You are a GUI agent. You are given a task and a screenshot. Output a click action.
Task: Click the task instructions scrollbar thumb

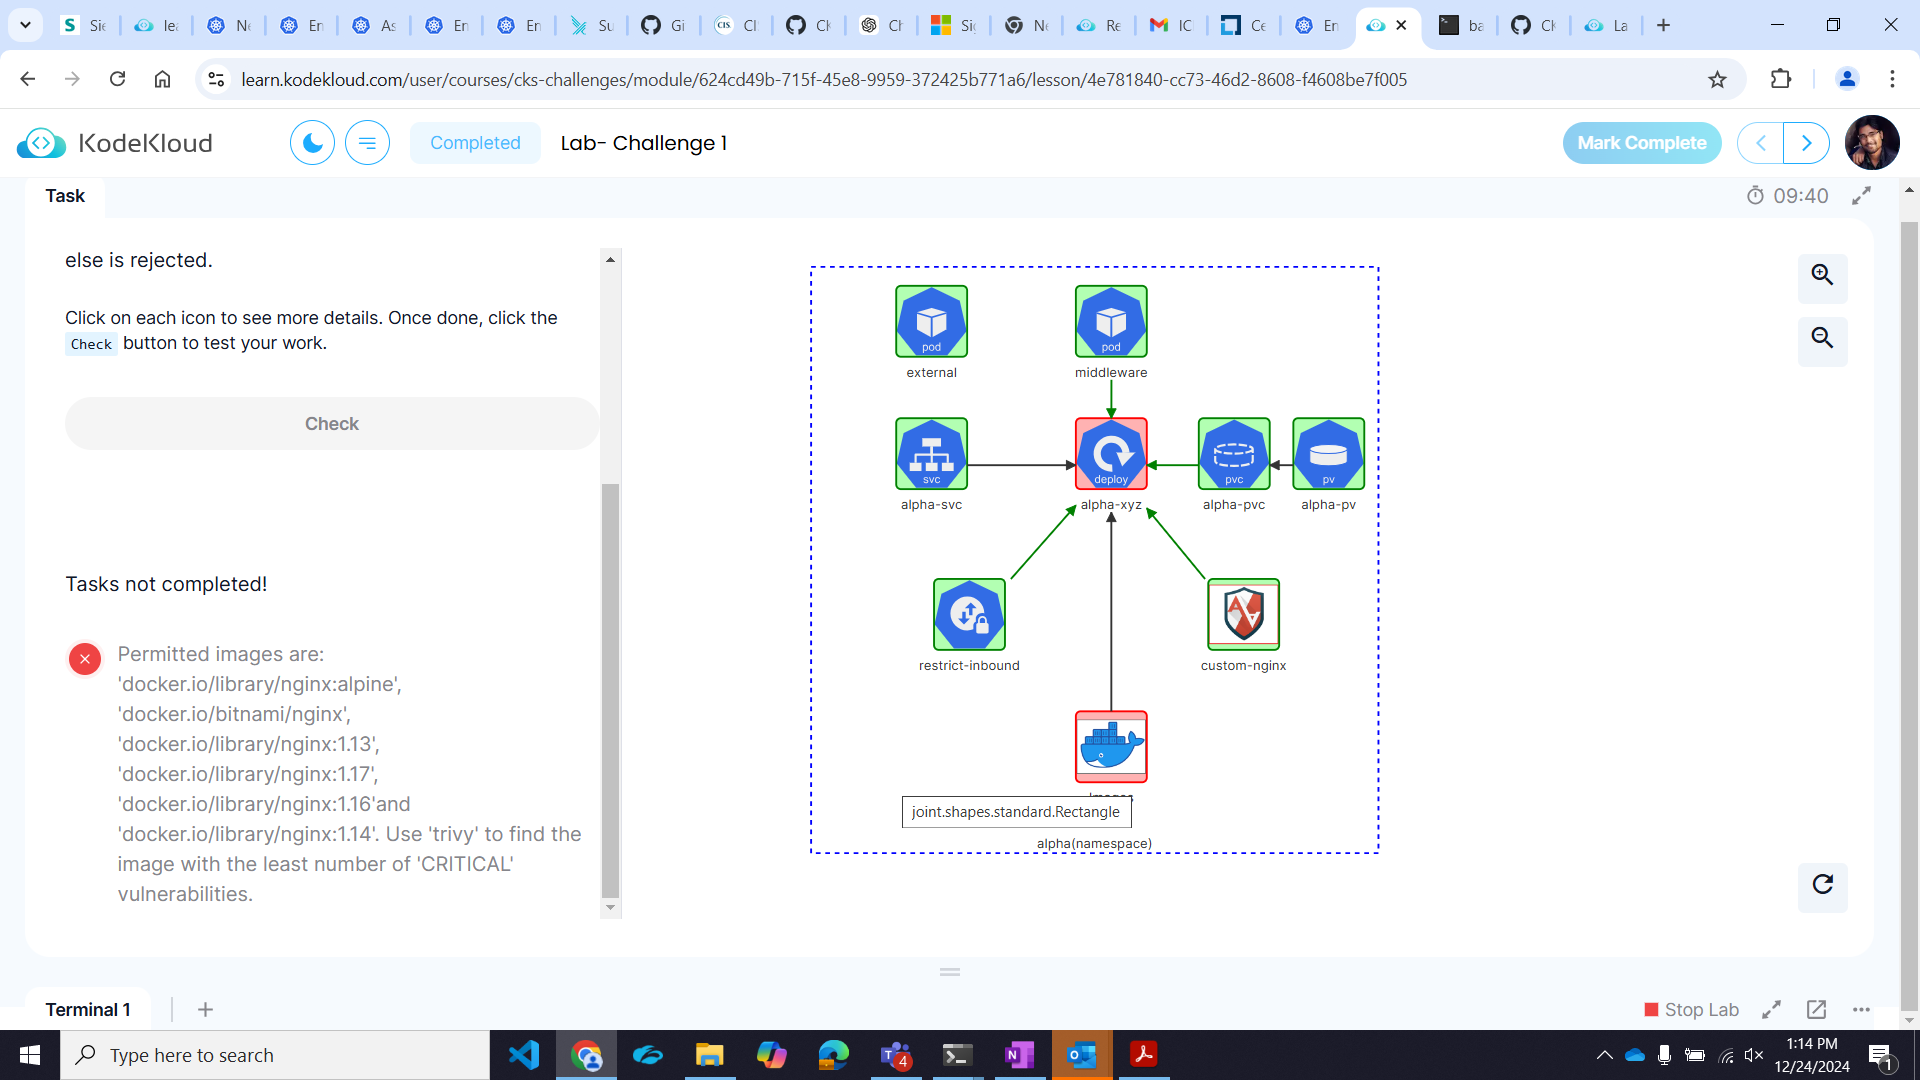tap(610, 690)
